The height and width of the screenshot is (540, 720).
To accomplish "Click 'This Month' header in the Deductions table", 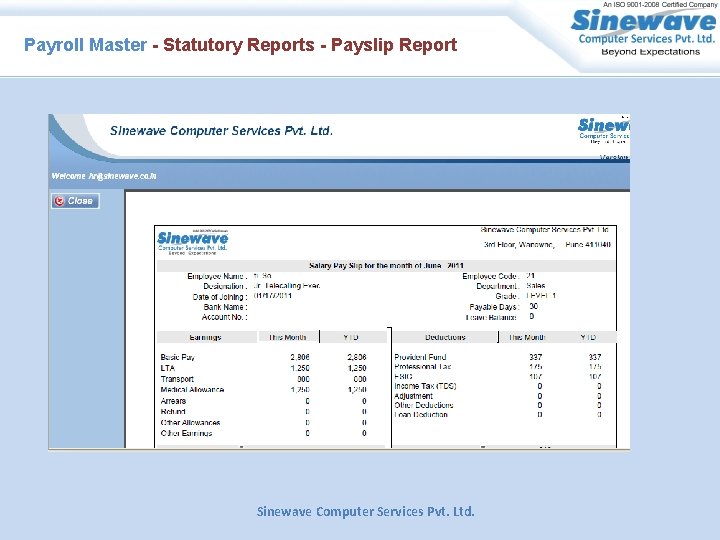I will click(x=527, y=338).
